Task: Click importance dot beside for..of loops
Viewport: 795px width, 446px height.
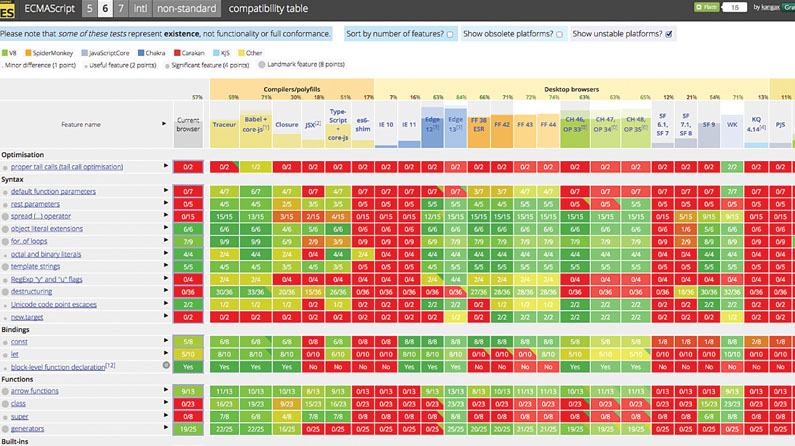Action: (x=5, y=241)
